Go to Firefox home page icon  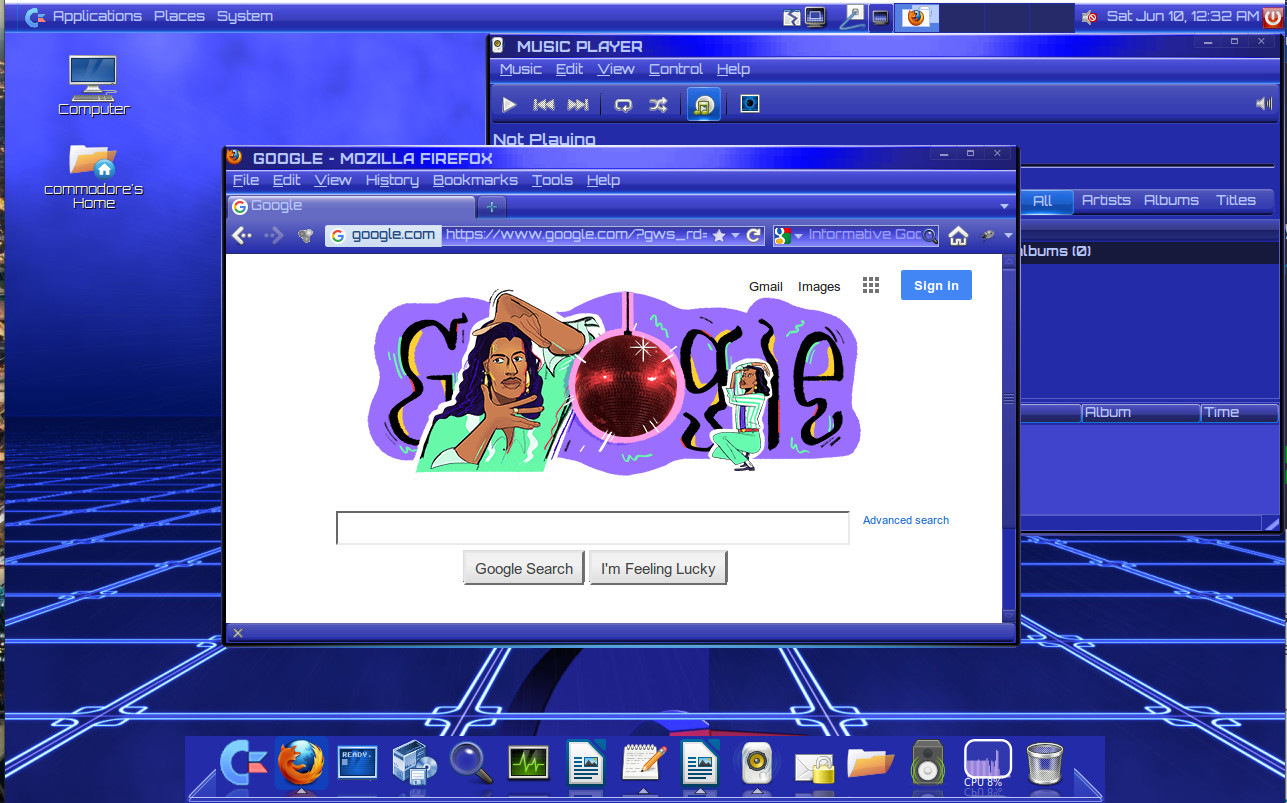[958, 235]
